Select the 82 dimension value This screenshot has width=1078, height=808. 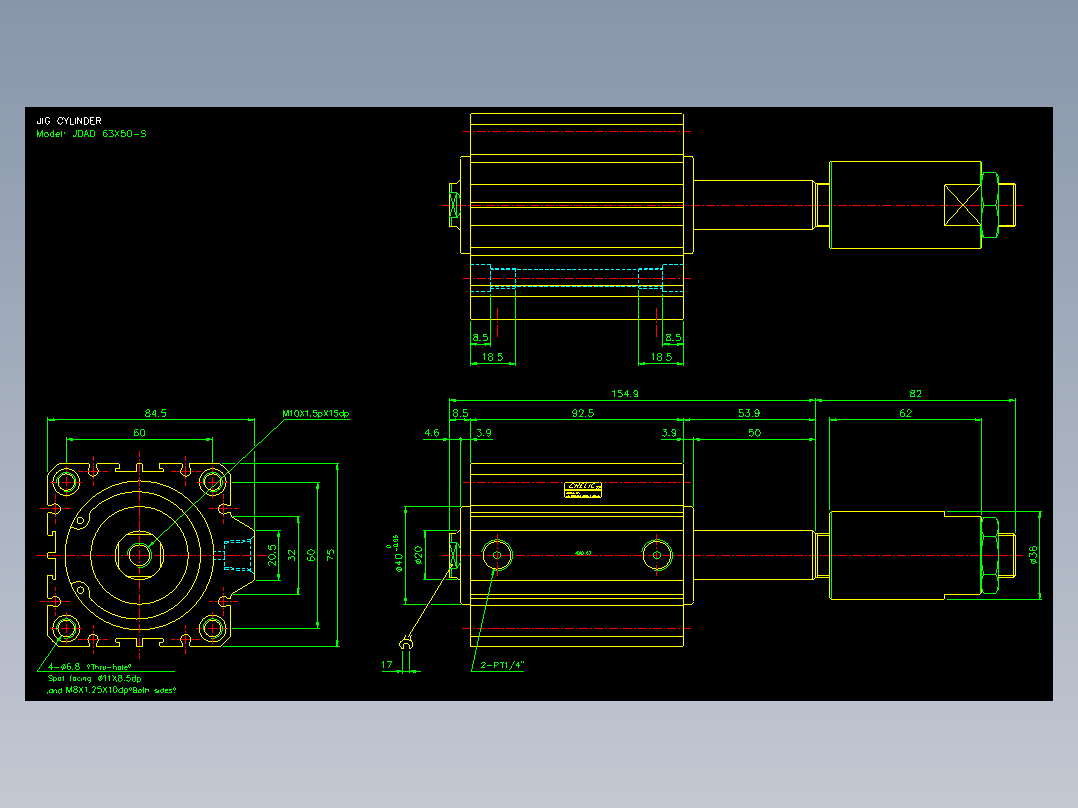pos(915,394)
